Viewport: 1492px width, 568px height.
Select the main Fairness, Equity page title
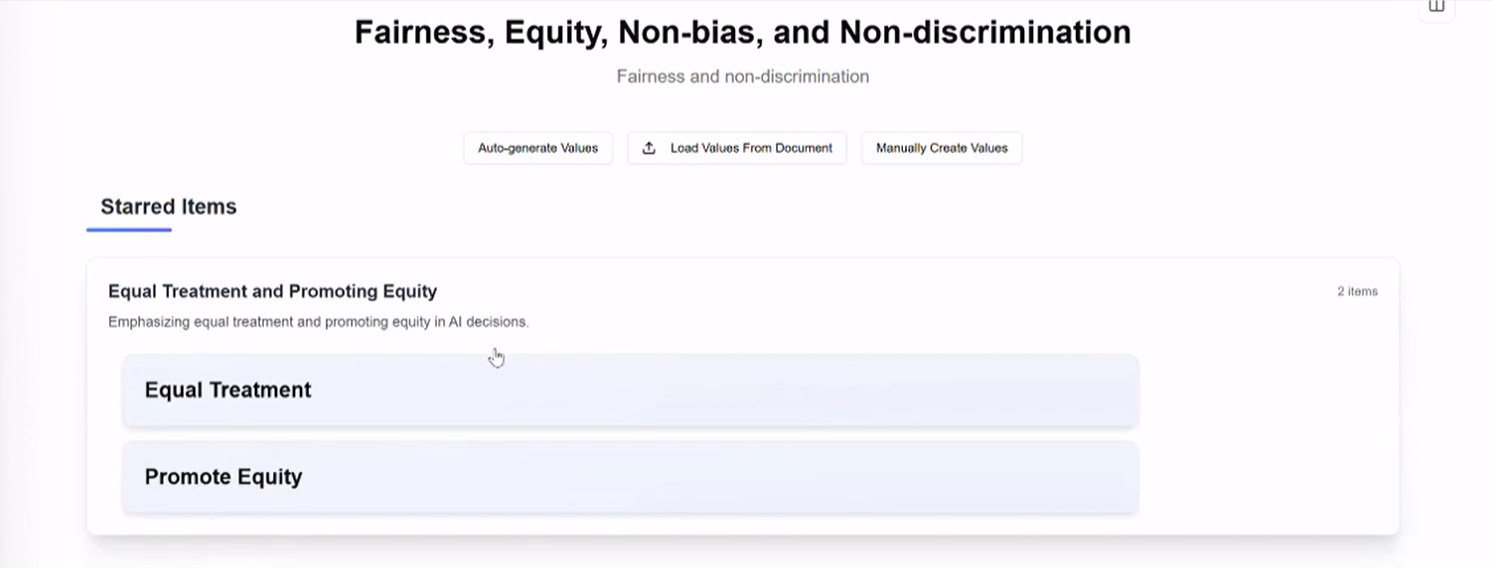click(x=742, y=32)
